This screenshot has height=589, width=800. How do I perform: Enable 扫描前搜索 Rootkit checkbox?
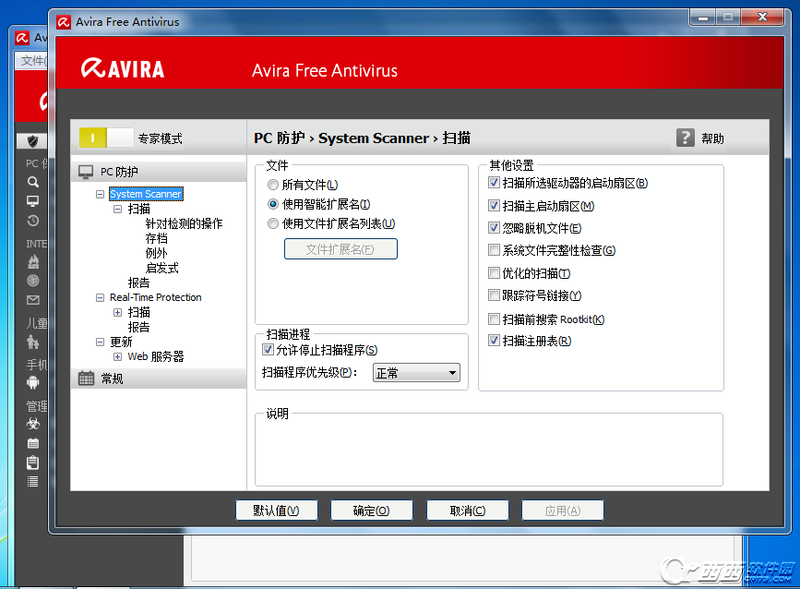click(494, 319)
